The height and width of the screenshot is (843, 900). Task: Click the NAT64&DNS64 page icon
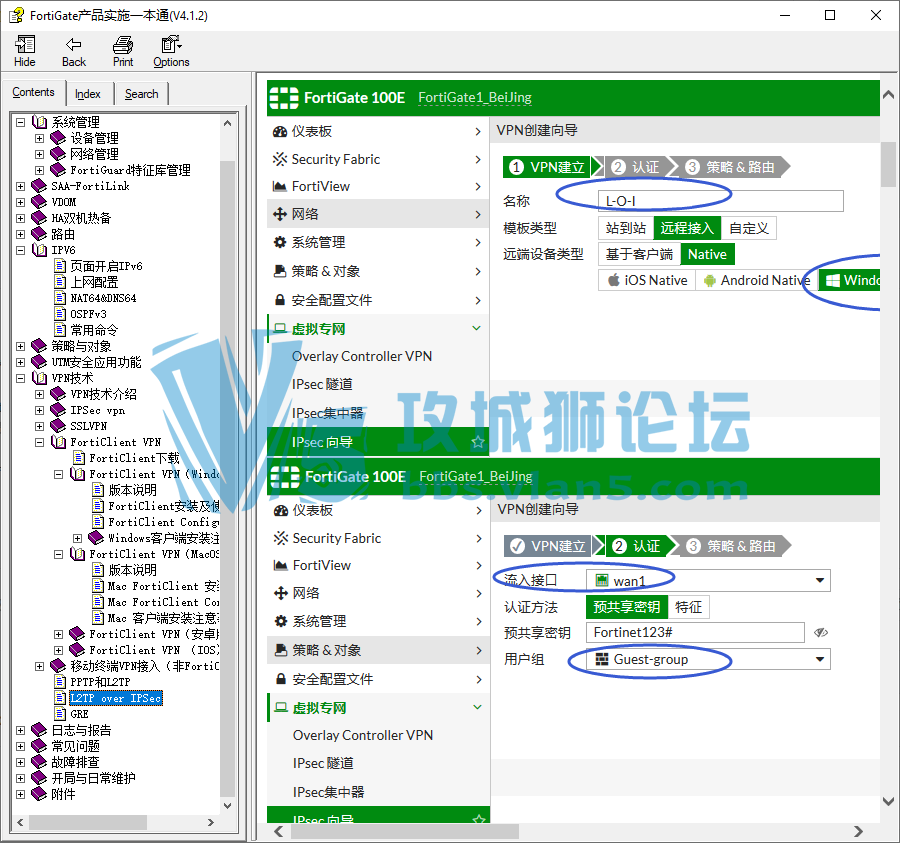pos(60,298)
